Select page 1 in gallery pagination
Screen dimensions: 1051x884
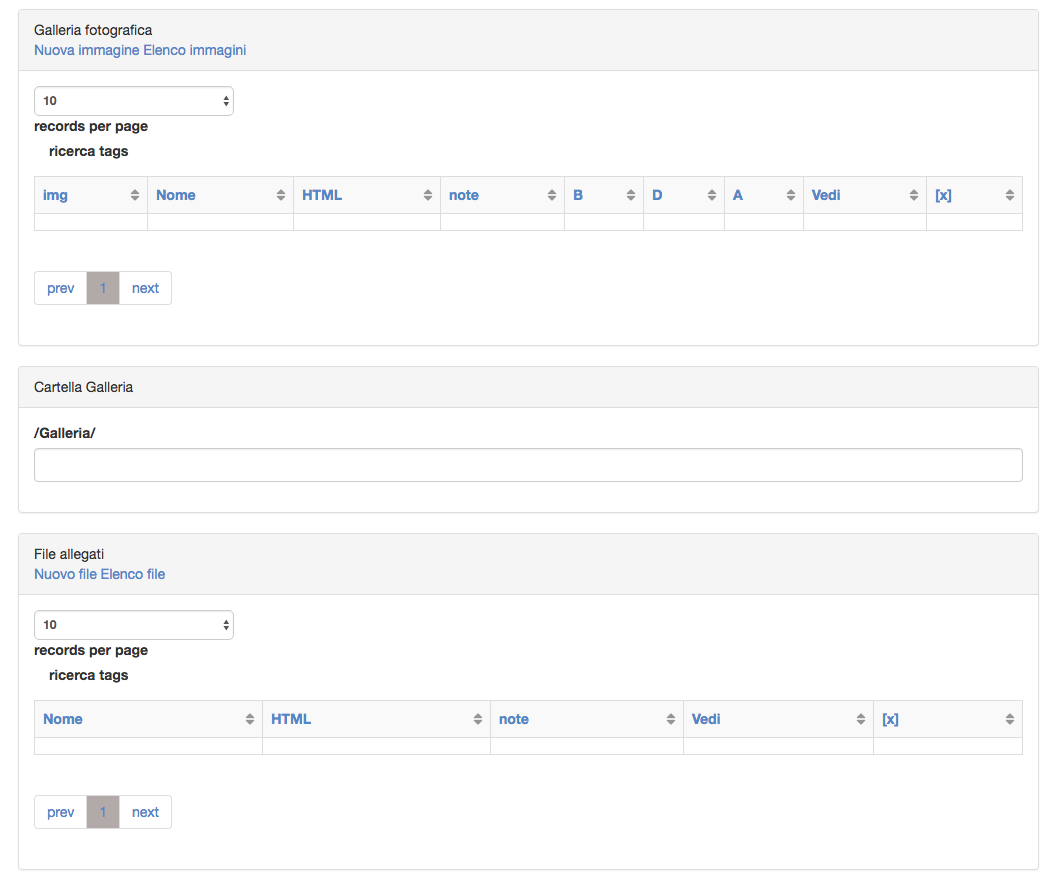tap(103, 288)
